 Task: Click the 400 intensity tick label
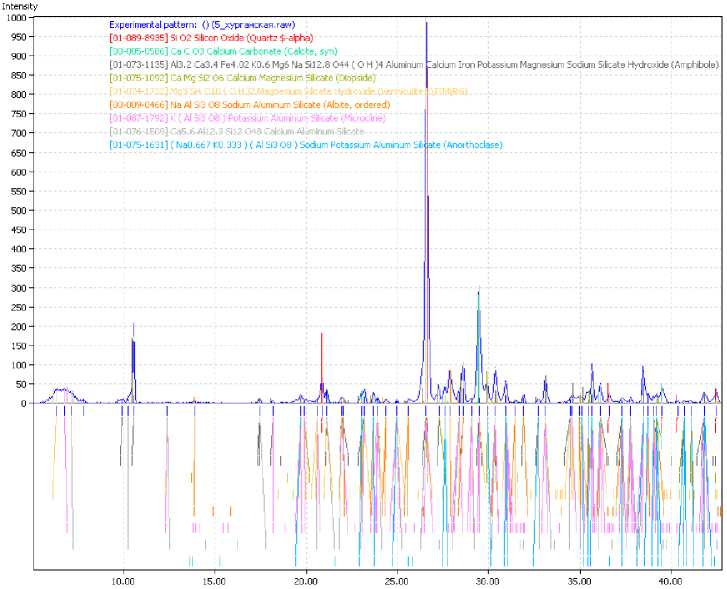(x=19, y=249)
